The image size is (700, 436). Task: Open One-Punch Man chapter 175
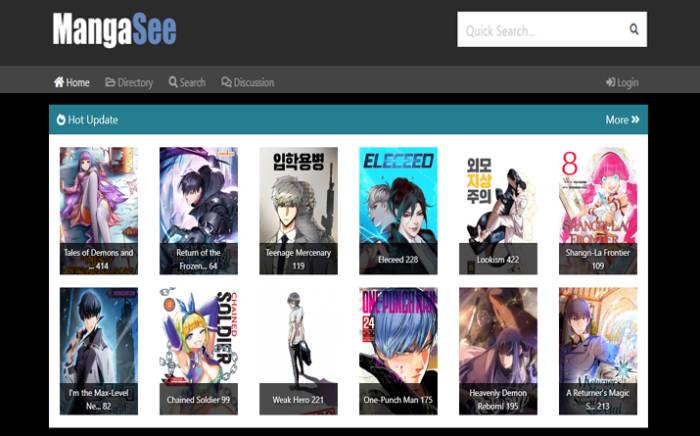(x=398, y=350)
